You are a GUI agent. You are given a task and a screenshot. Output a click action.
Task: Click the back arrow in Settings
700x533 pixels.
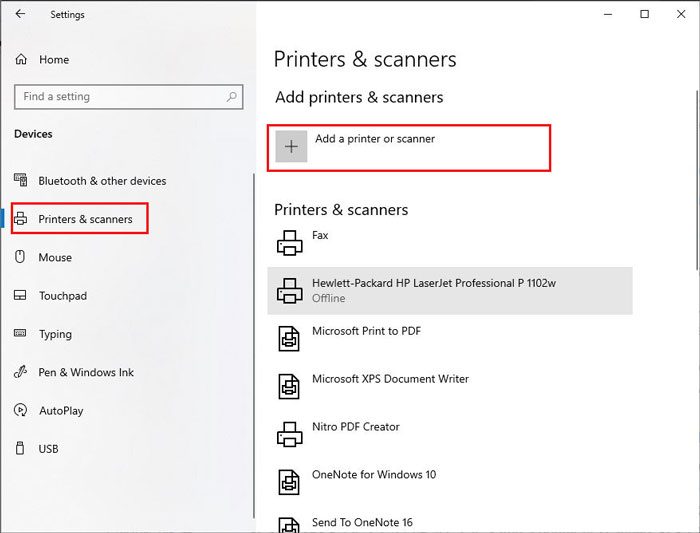[20, 14]
